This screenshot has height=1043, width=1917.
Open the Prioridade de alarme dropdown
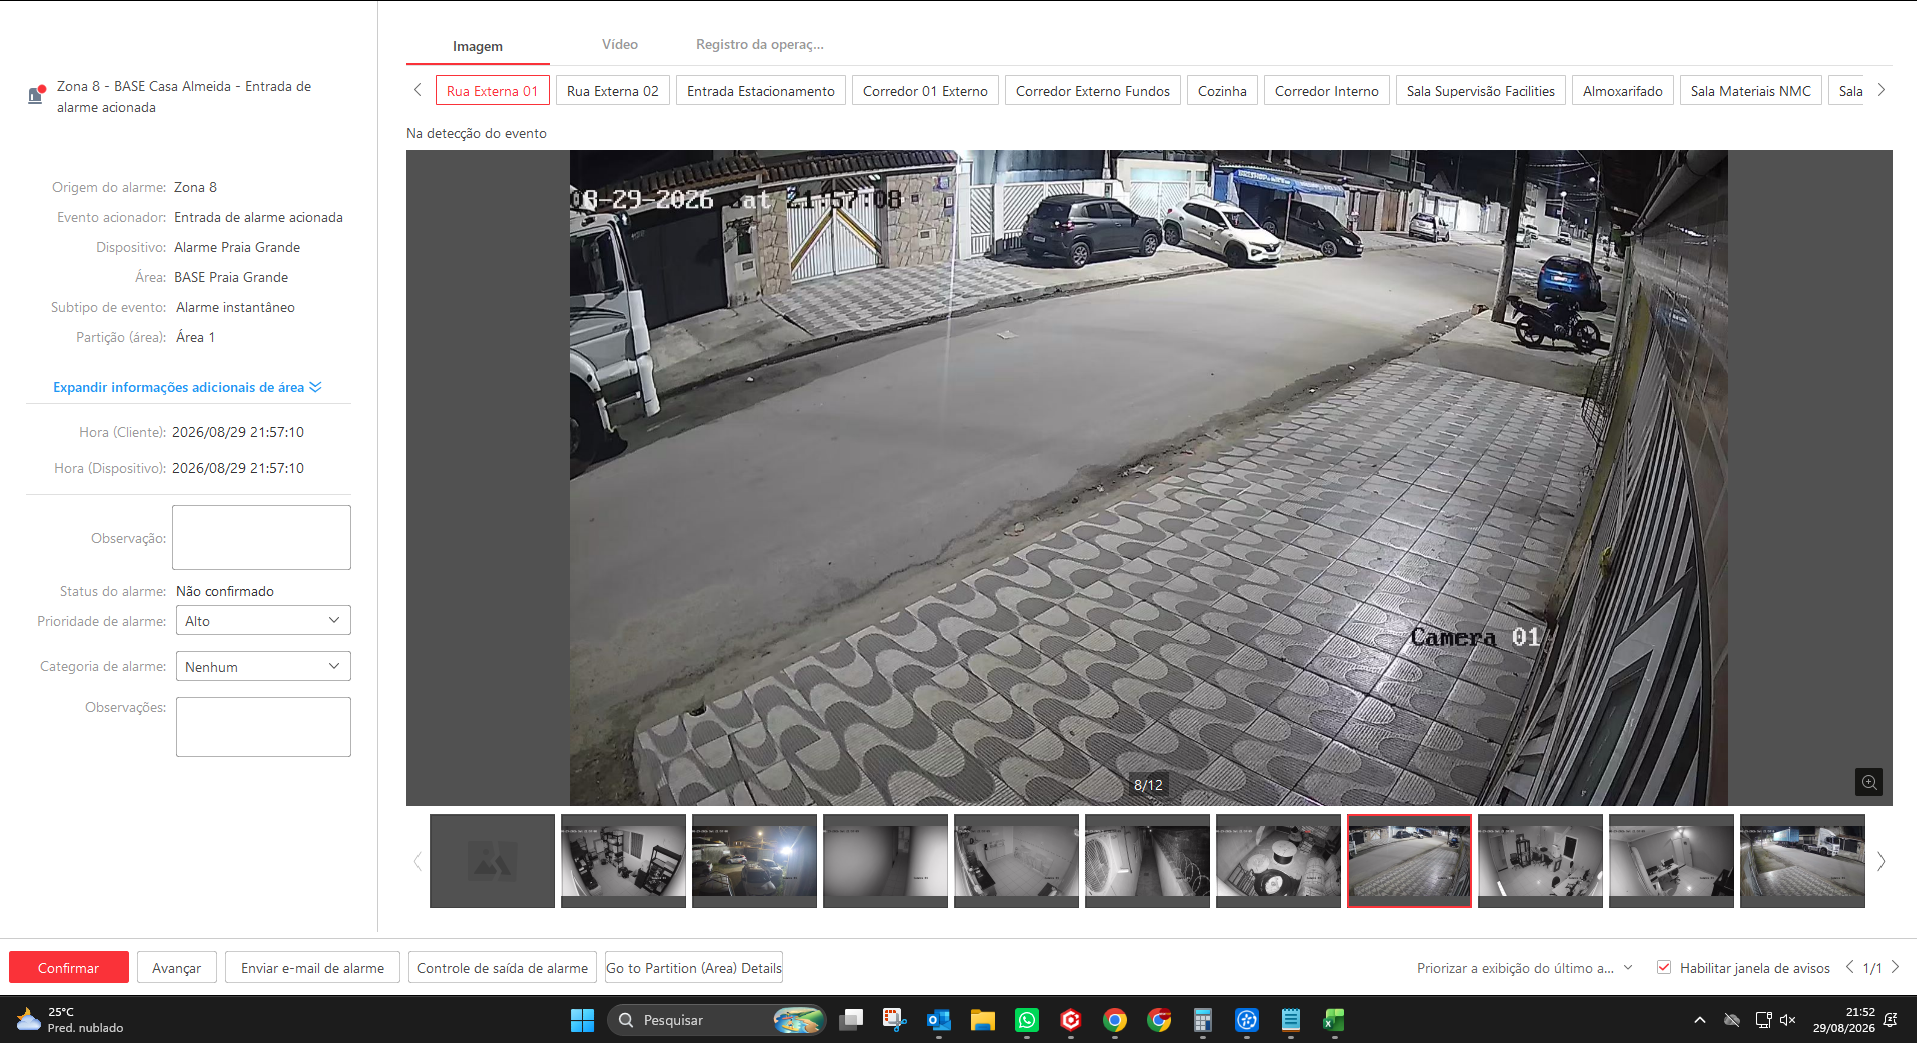pos(263,620)
